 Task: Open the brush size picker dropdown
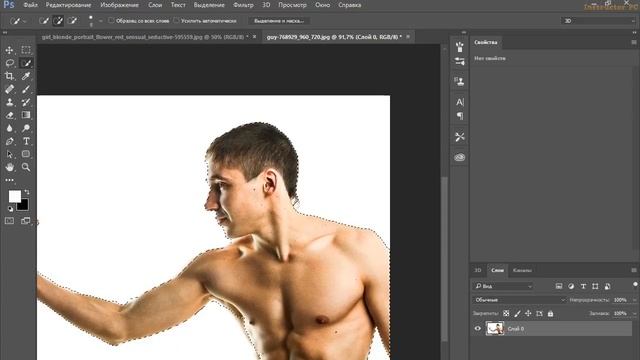[x=101, y=21]
